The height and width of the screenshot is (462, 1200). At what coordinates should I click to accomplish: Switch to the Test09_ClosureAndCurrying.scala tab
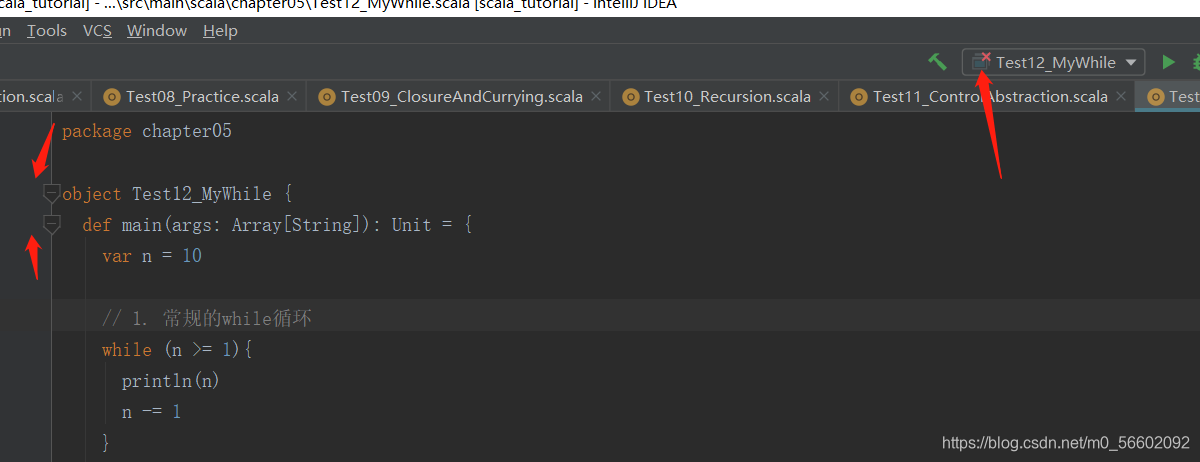point(461,97)
